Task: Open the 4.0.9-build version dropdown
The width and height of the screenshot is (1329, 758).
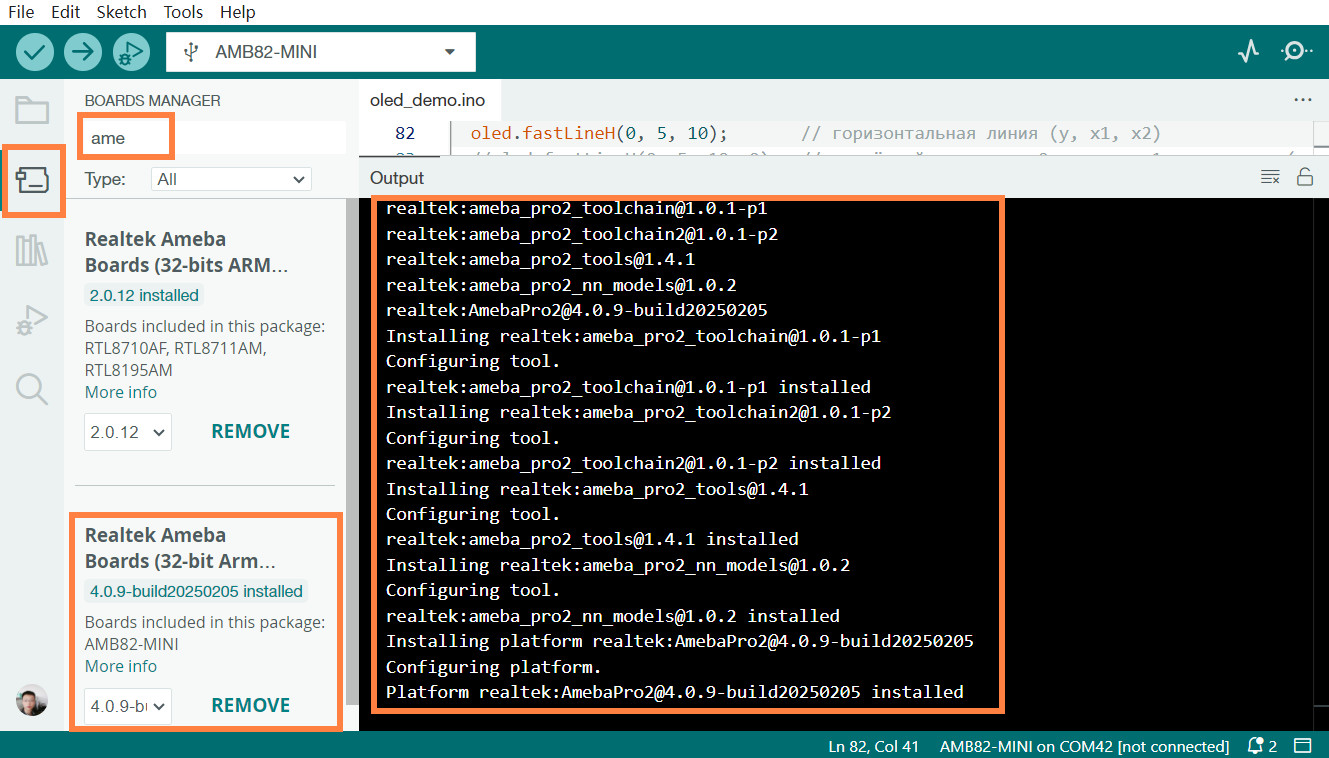Action: coord(128,706)
